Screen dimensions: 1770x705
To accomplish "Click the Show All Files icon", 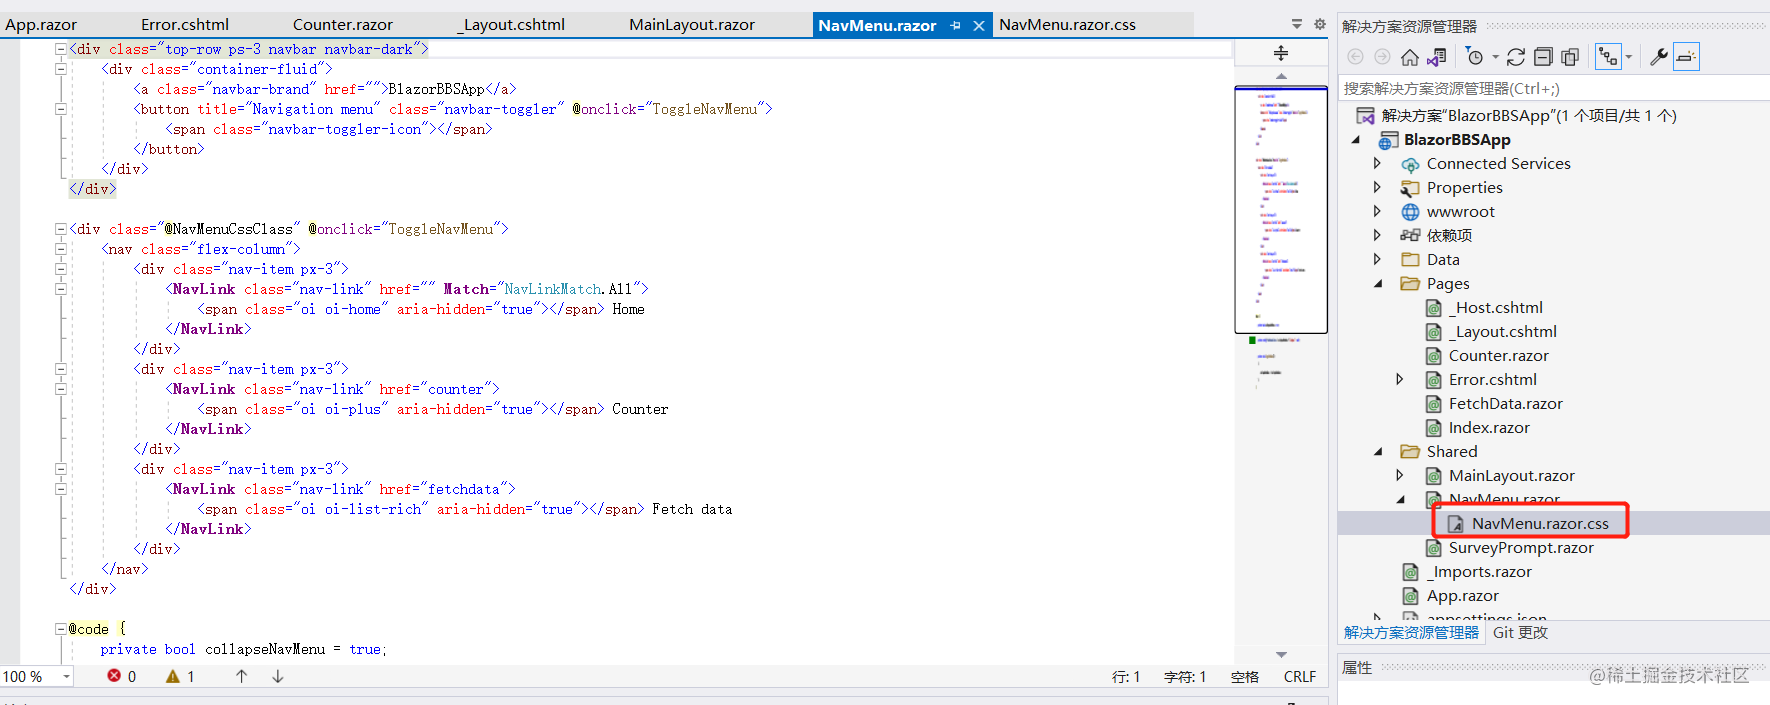I will tap(1570, 57).
